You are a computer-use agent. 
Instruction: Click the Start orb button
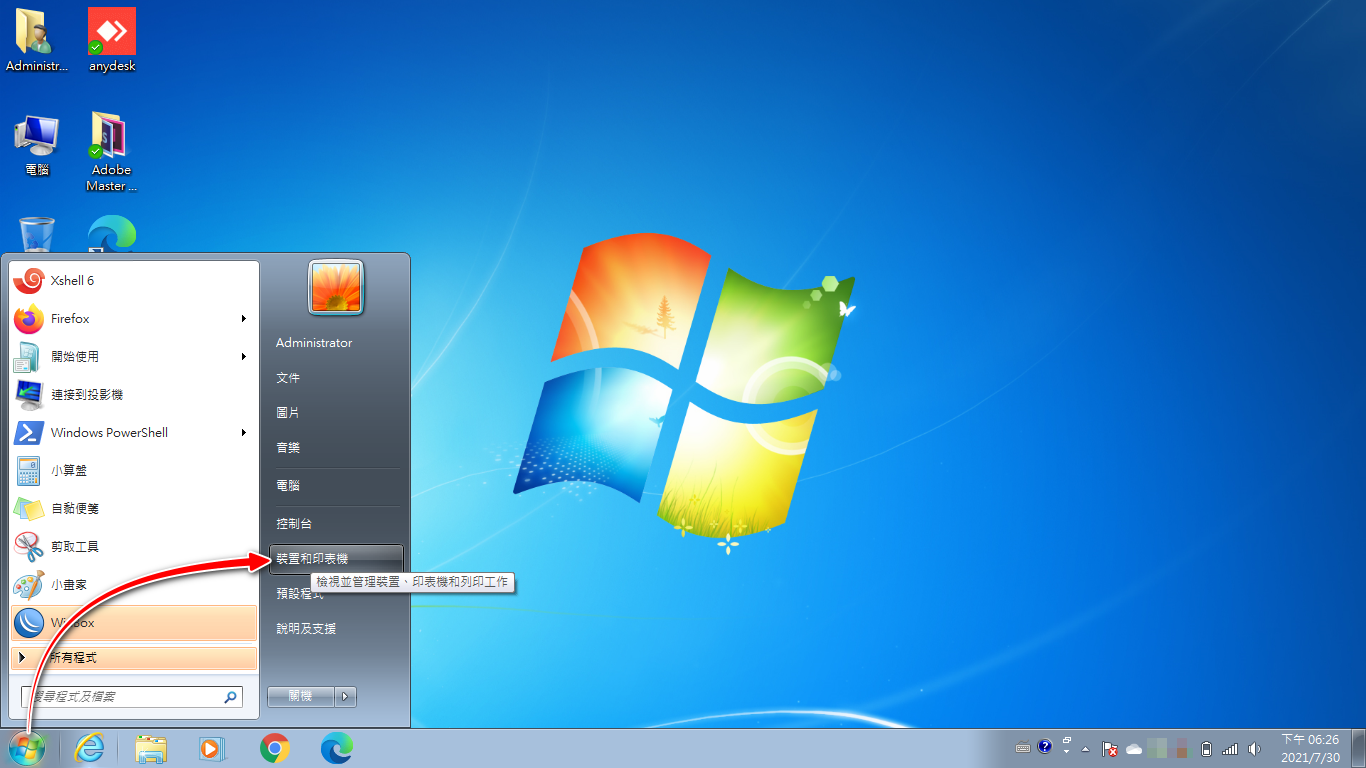pyautogui.click(x=27, y=748)
